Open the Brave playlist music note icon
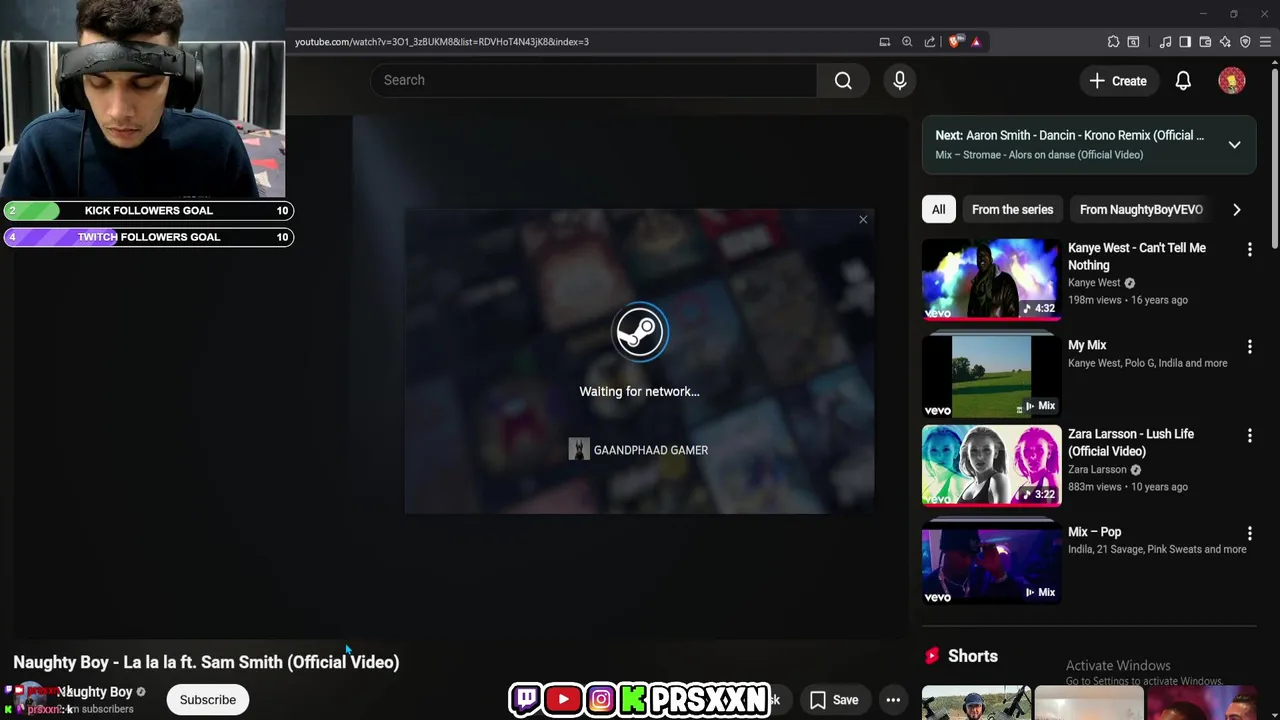 [x=1165, y=42]
